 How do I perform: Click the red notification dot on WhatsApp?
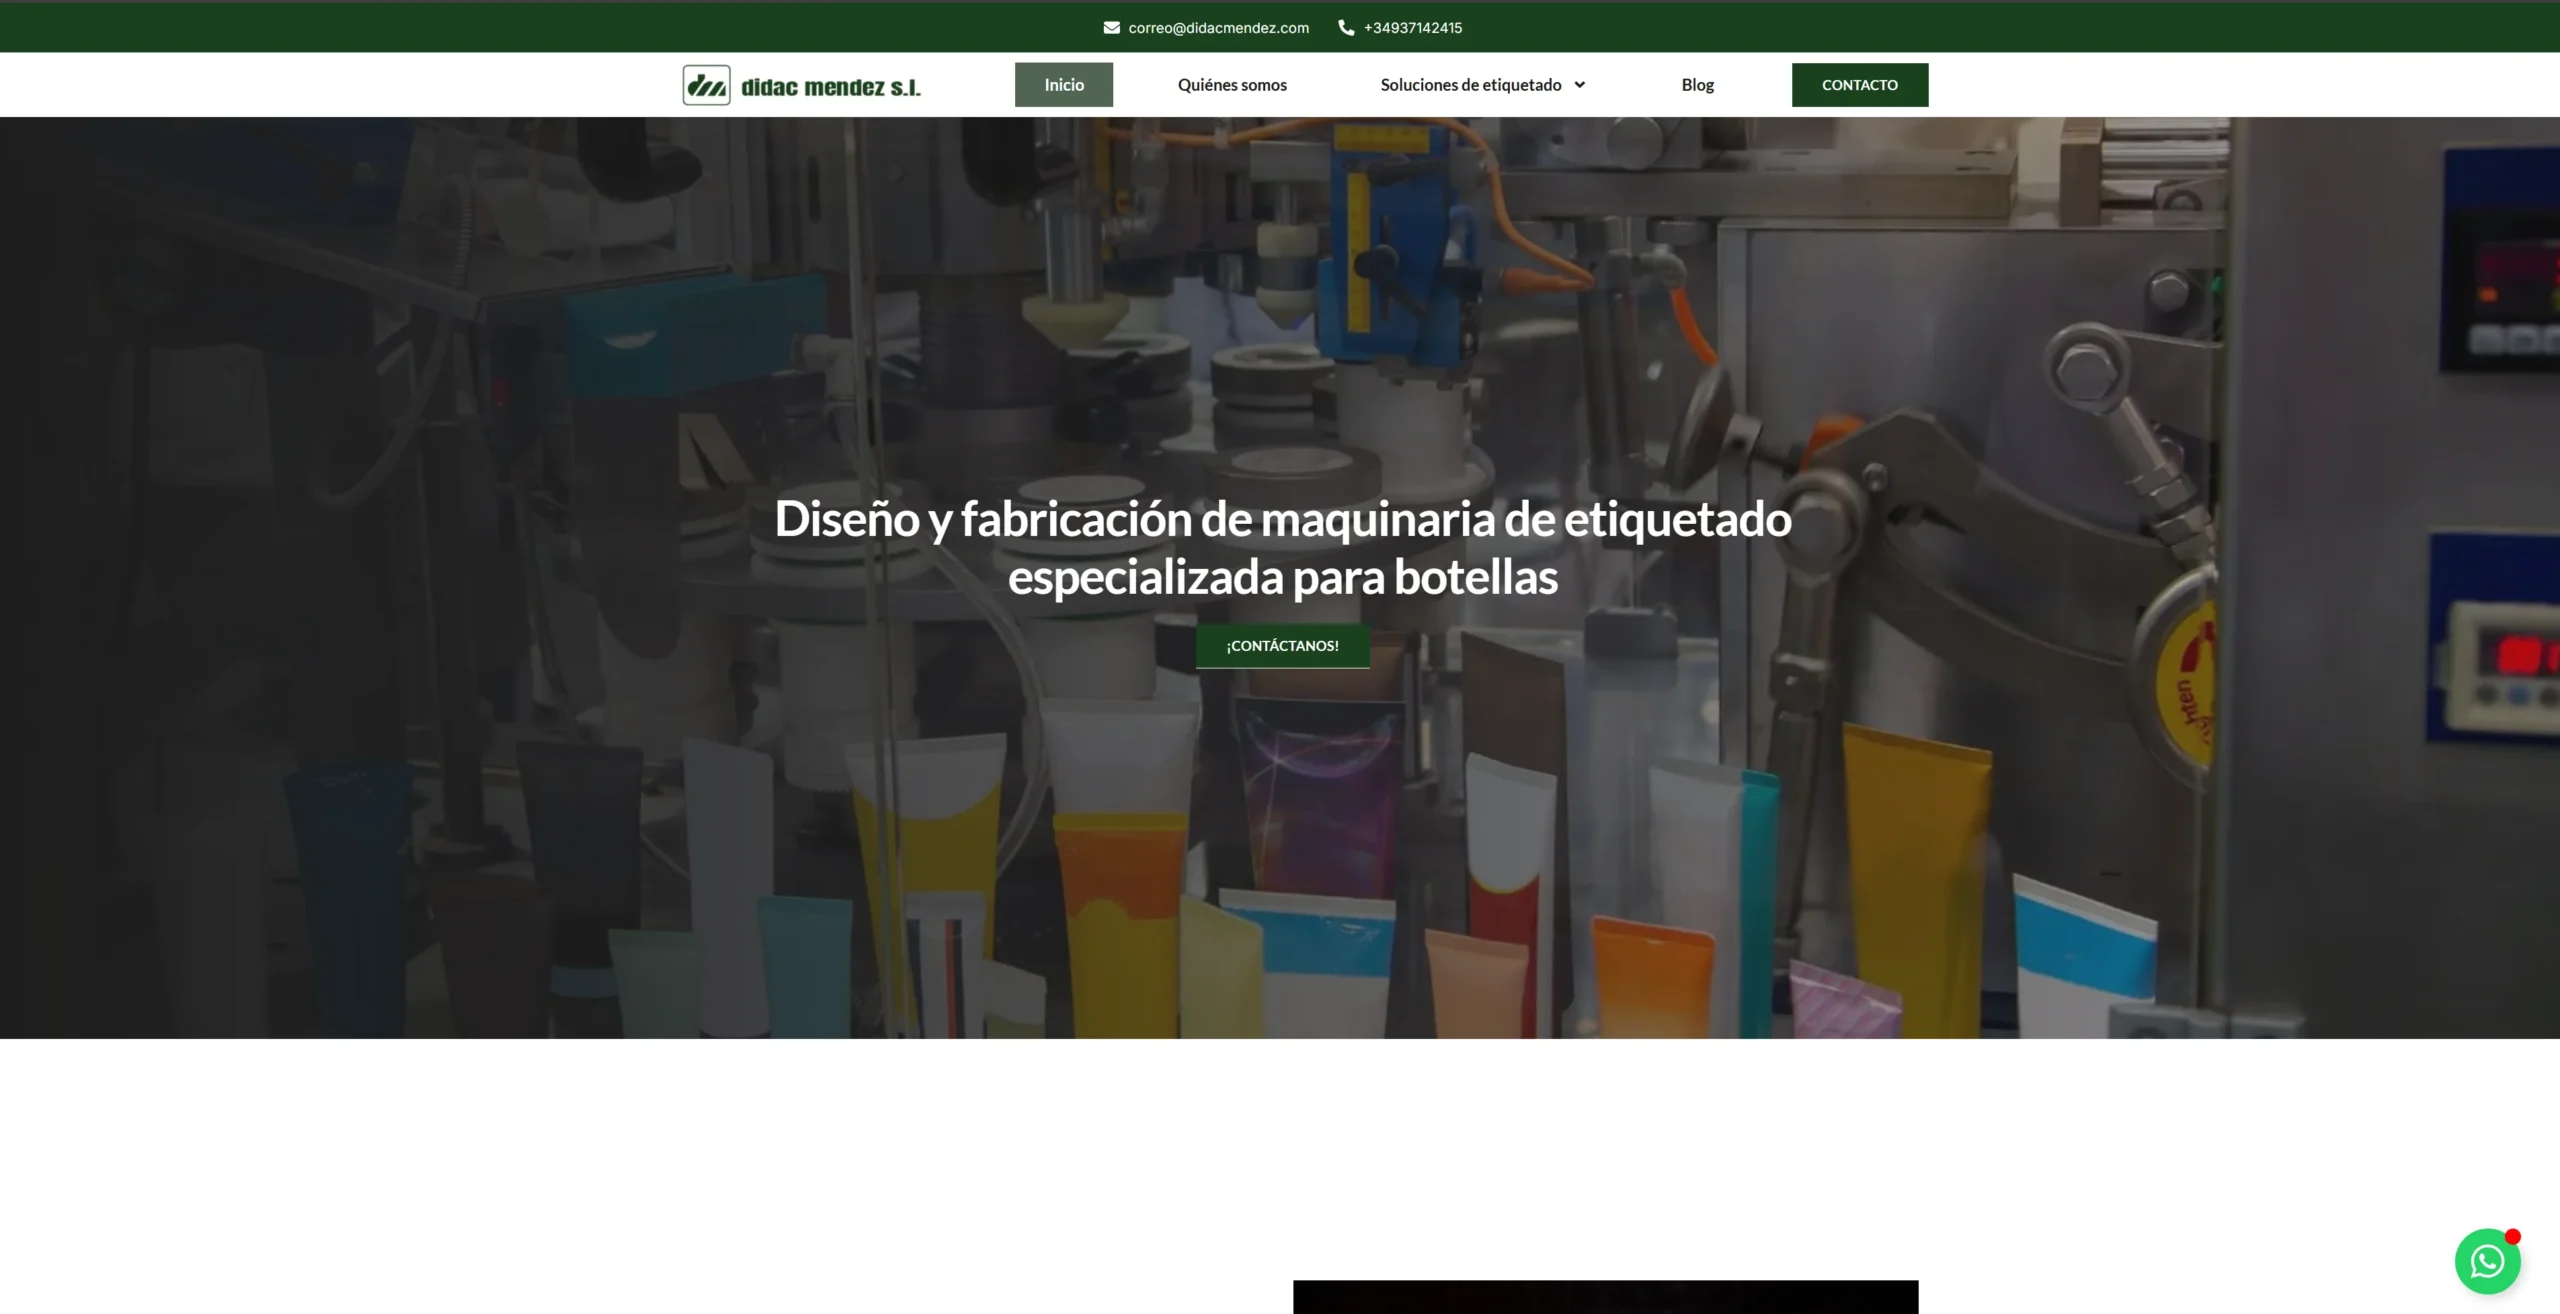click(x=2513, y=1237)
